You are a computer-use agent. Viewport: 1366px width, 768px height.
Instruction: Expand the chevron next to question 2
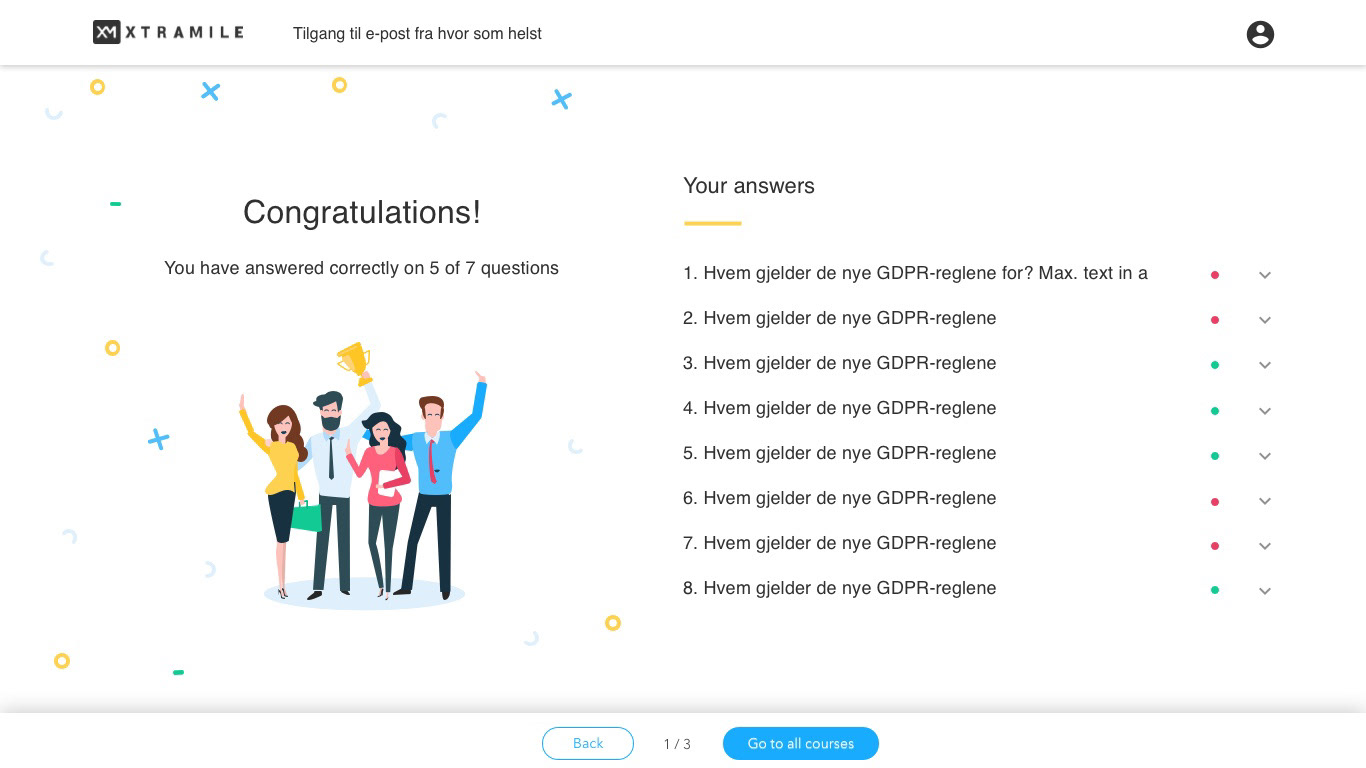tap(1265, 320)
